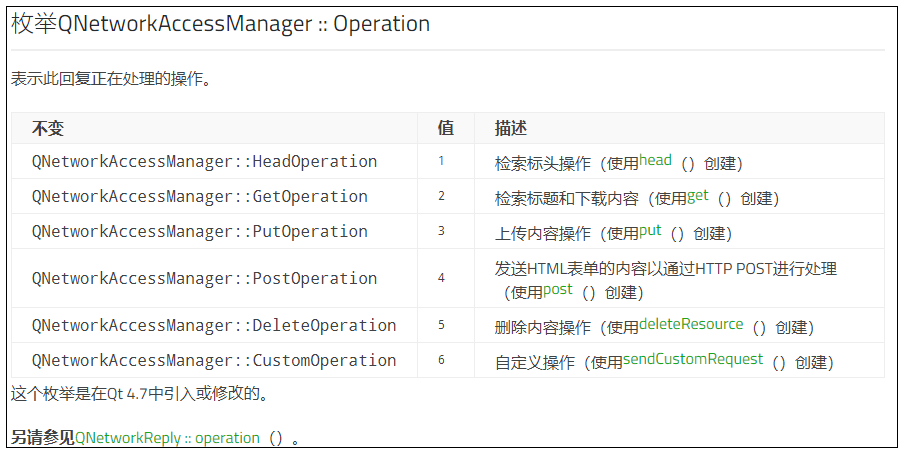Click the 描述 column header
The image size is (903, 454).
tap(511, 128)
